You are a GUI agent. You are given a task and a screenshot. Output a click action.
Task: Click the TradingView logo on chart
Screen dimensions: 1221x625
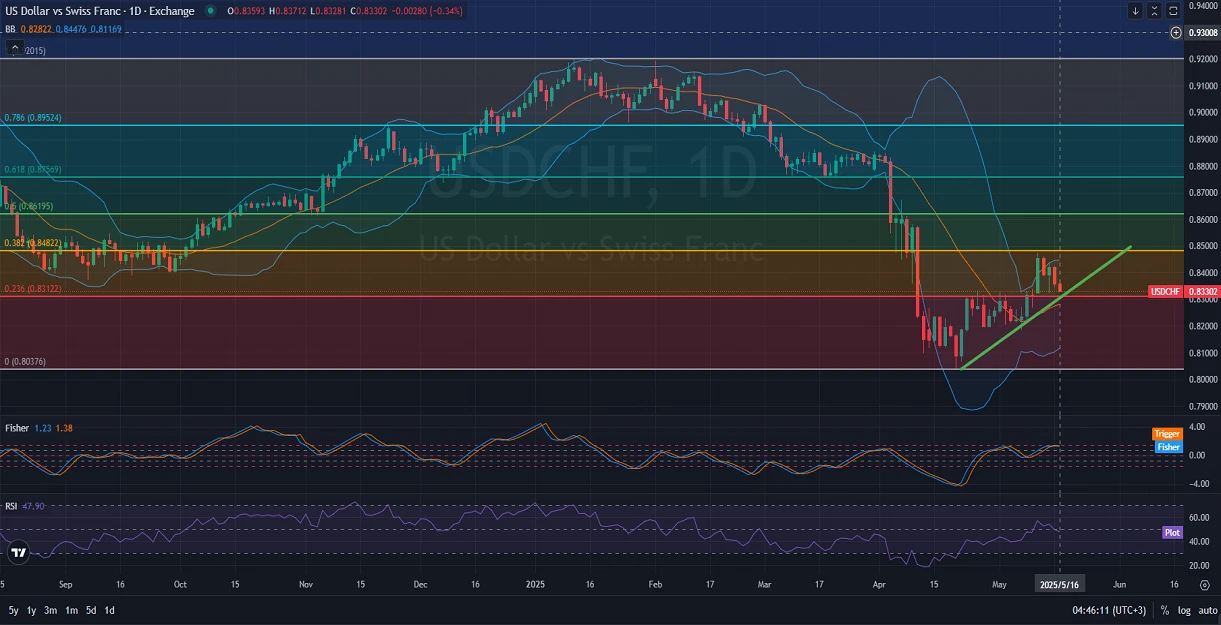click(x=17, y=552)
